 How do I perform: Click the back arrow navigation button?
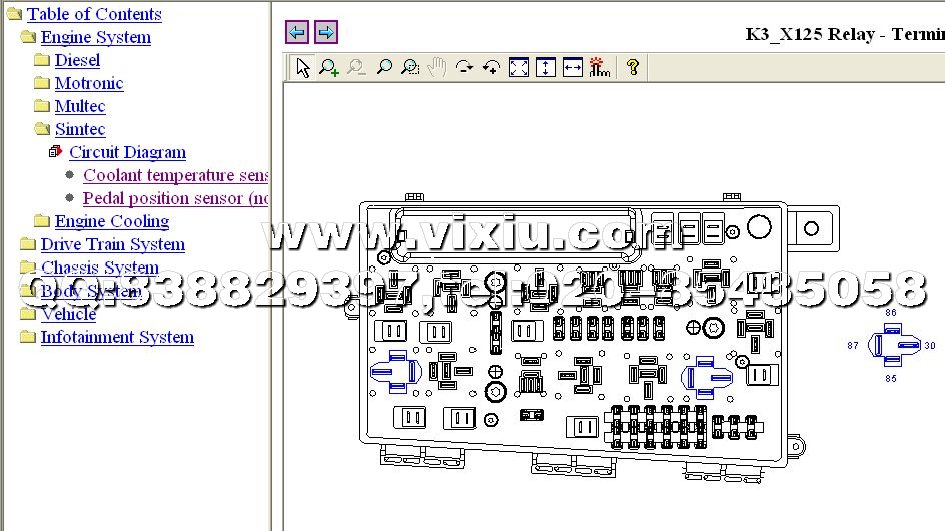[297, 32]
